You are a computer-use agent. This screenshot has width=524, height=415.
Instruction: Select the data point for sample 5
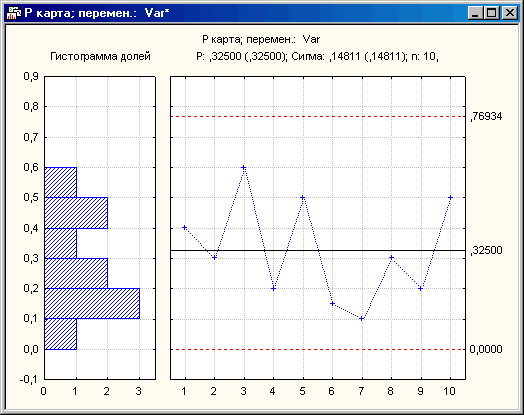pyautogui.click(x=303, y=197)
